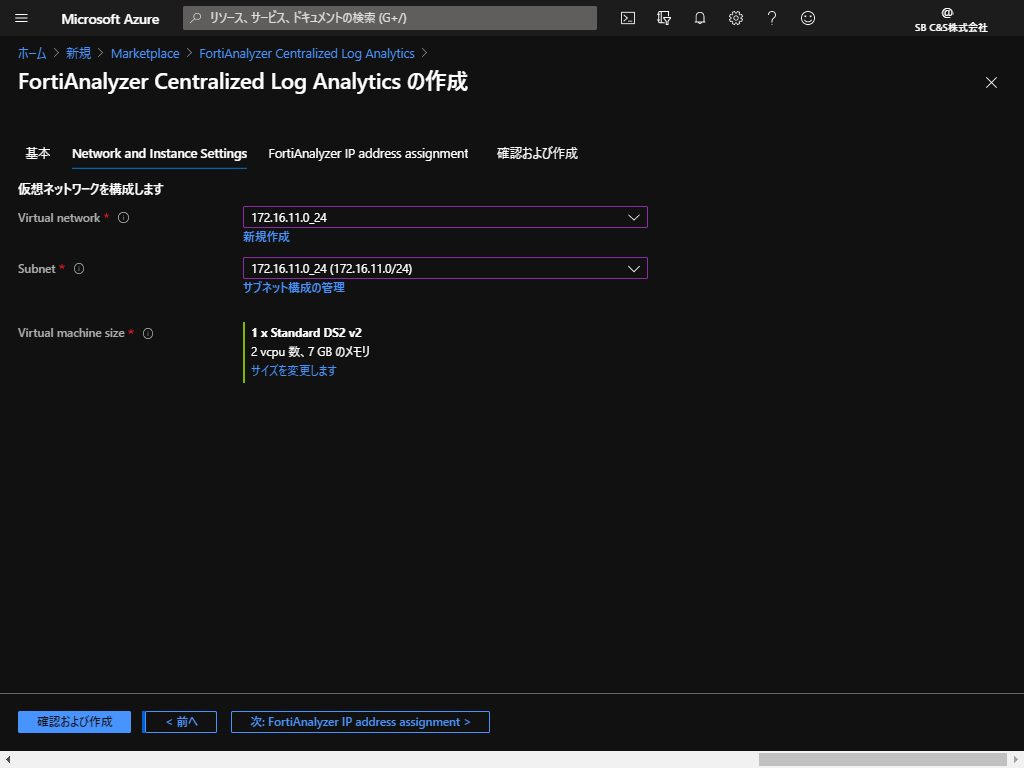Show info tooltip for Virtual machine size

click(x=148, y=334)
